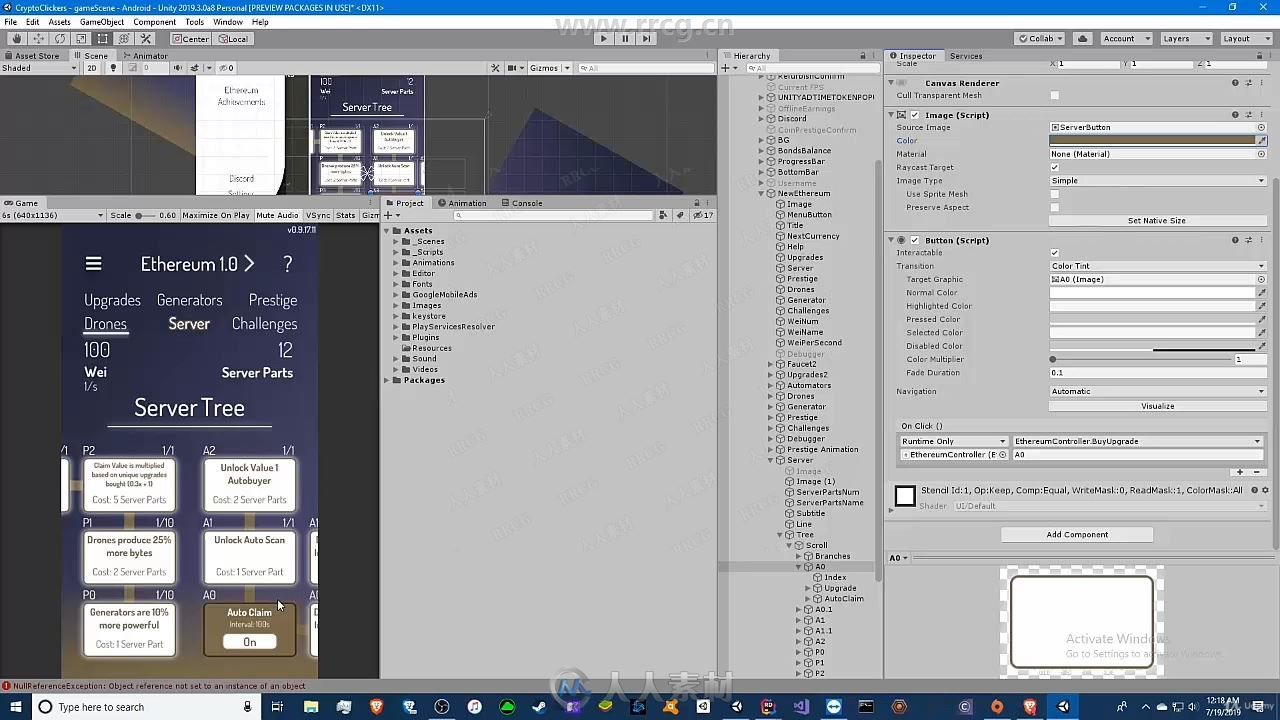
Task: Select the combined Transform tool
Action: click(x=124, y=39)
